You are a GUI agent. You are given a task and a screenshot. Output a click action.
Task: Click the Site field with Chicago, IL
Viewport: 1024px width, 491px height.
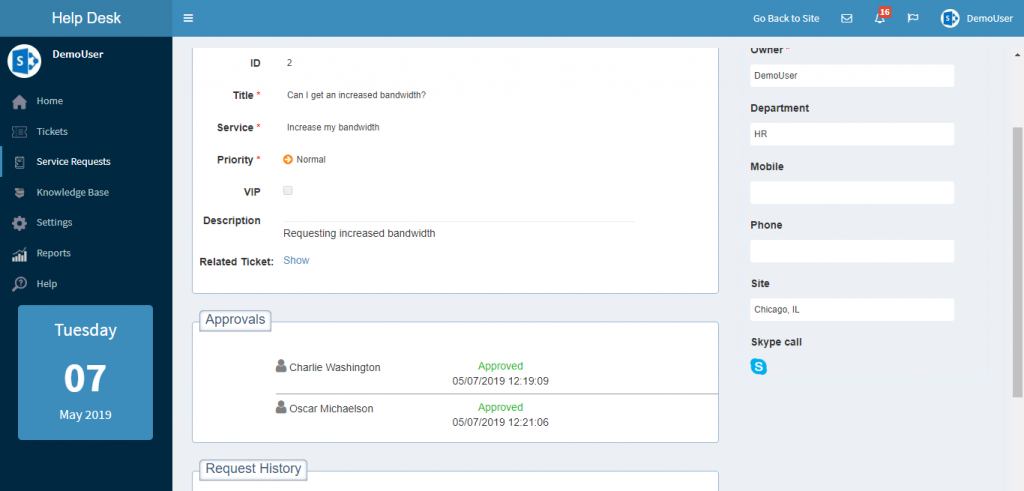tap(852, 309)
